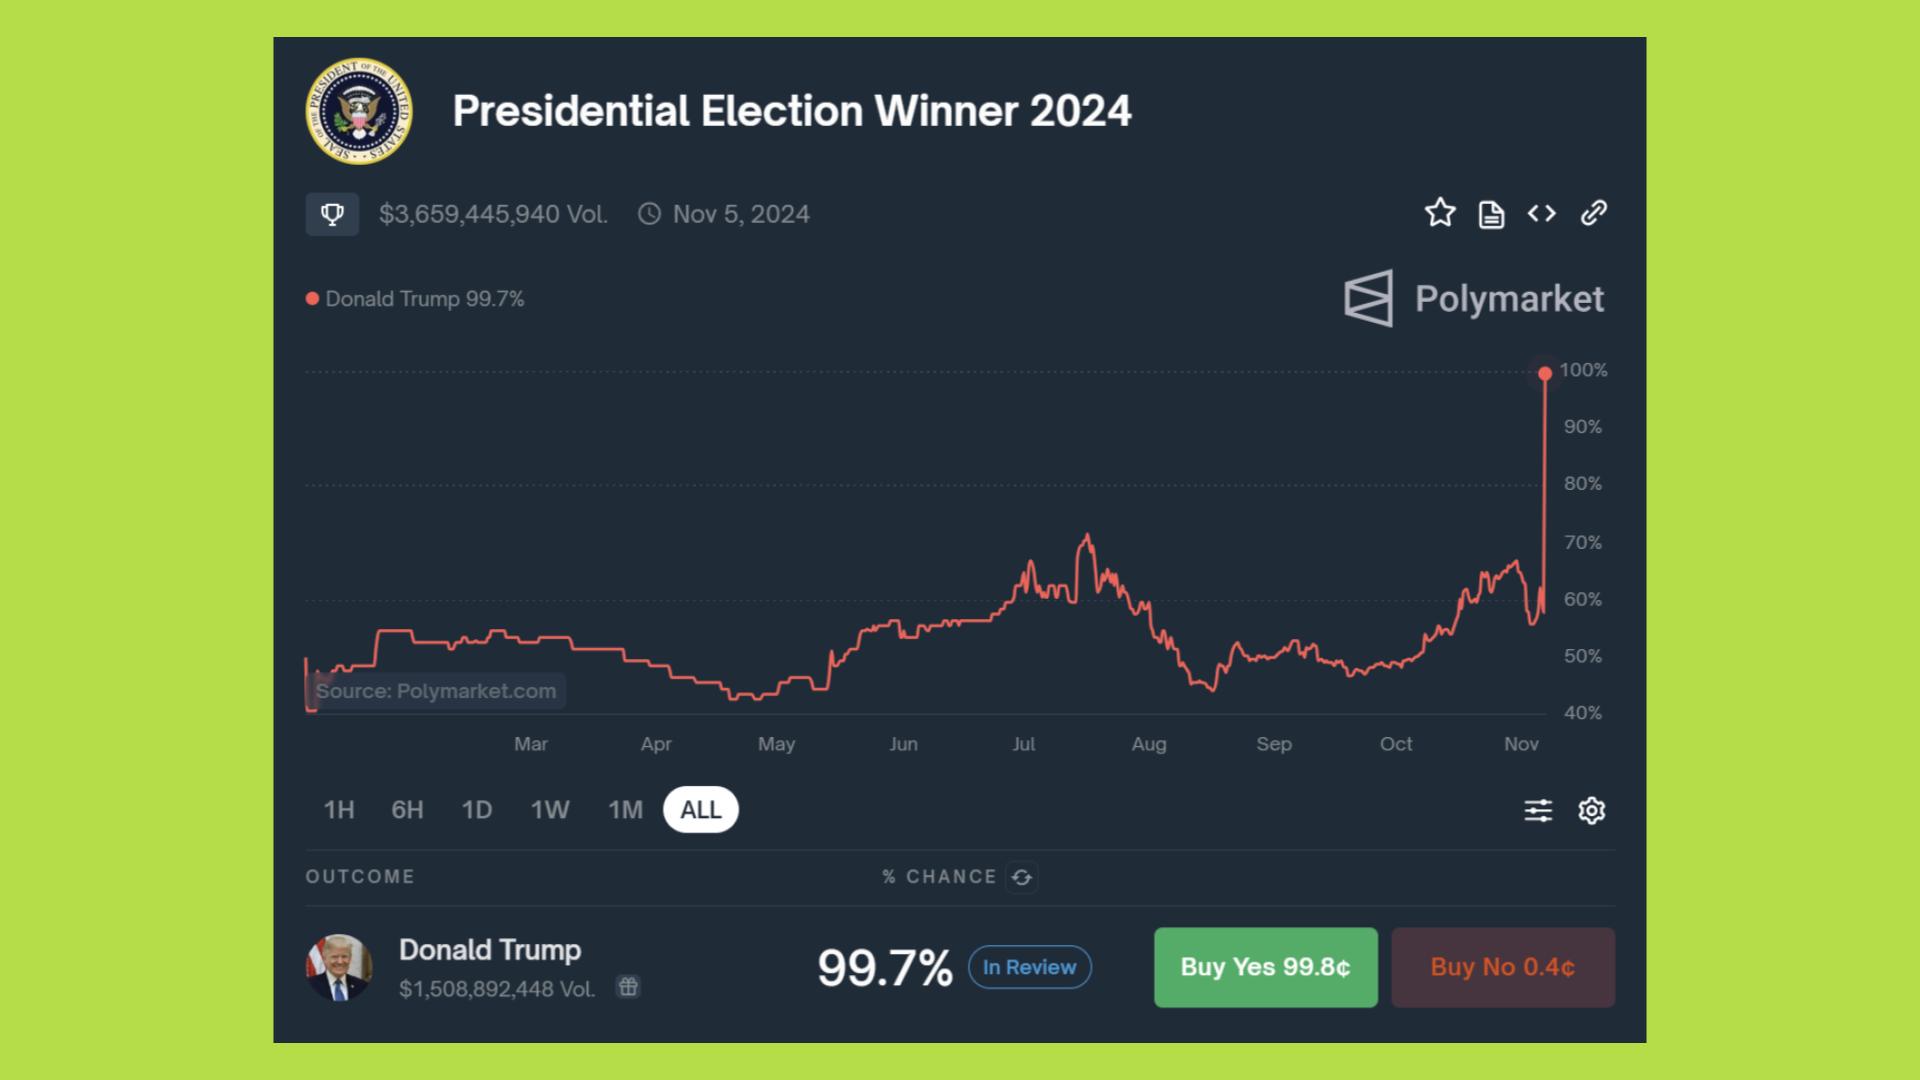Click the In Review status badge

[1029, 967]
